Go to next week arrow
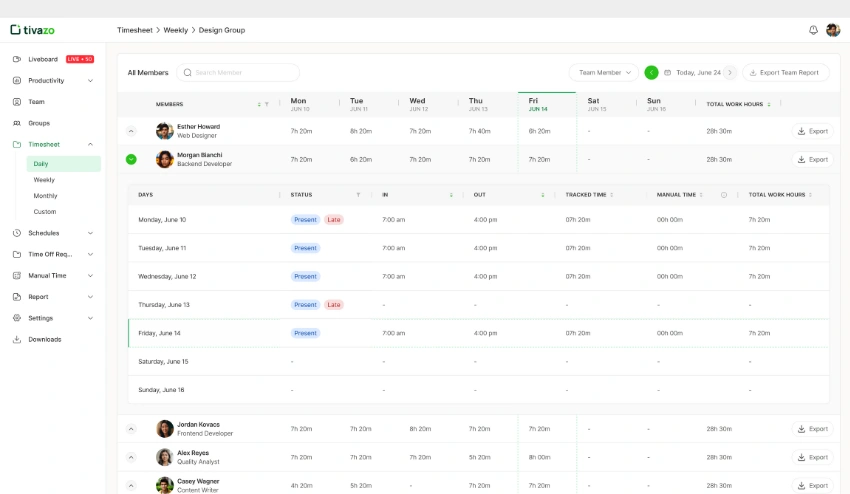 point(730,73)
